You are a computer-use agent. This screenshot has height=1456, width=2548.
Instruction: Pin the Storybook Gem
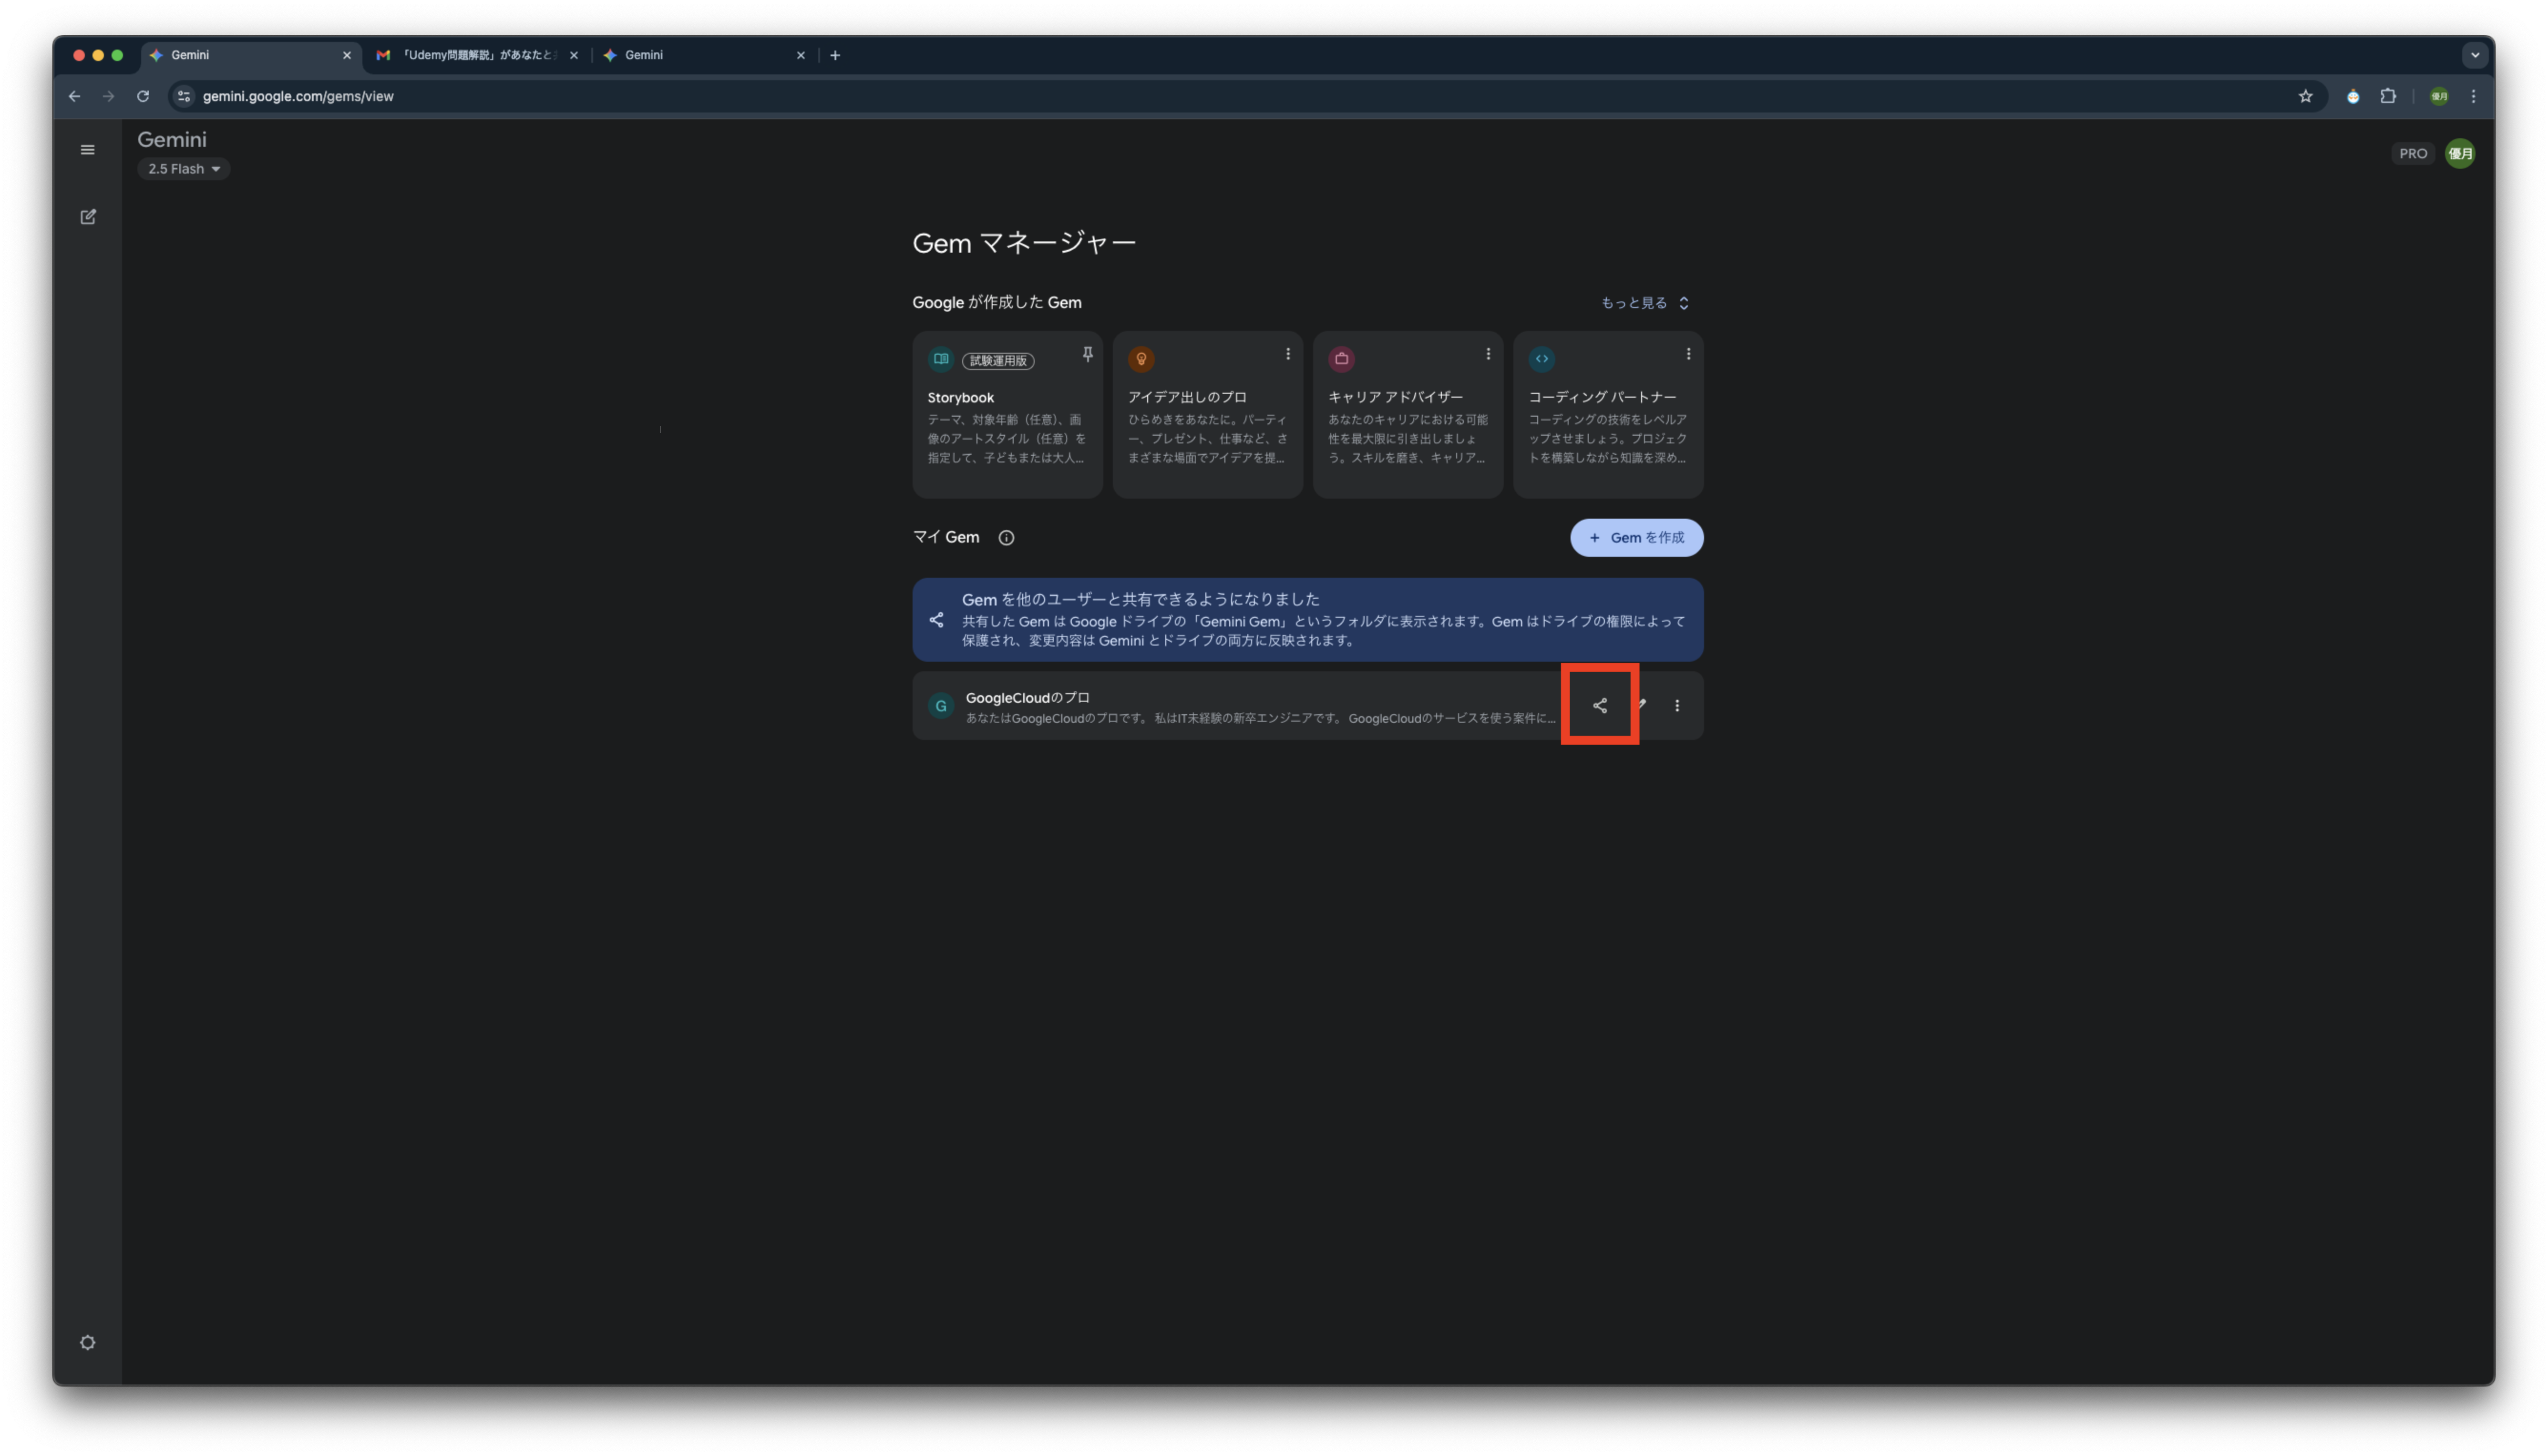(1088, 355)
